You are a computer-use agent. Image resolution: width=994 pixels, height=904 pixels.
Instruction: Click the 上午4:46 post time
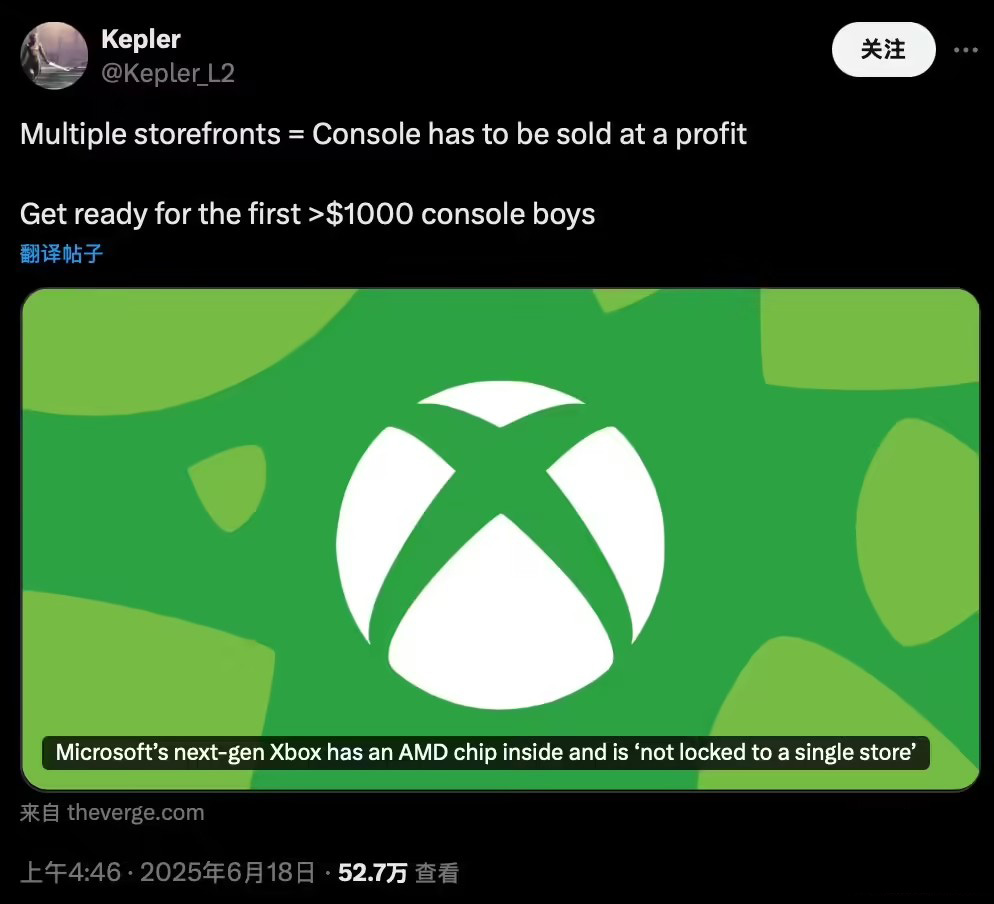coord(70,872)
